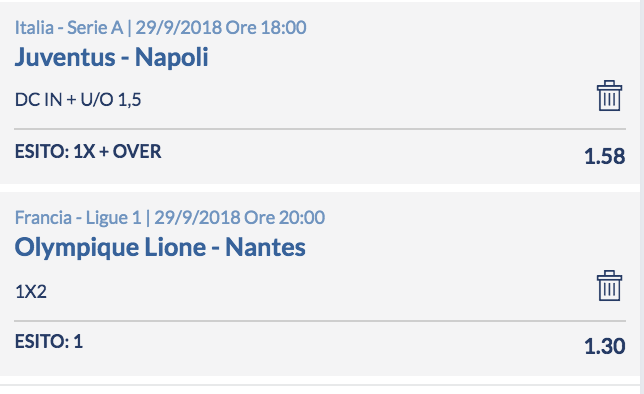Screen dimensions: 644x394
Task: Click the 29/9/2018 Ore 18:00 kickoff time
Action: pos(221,28)
